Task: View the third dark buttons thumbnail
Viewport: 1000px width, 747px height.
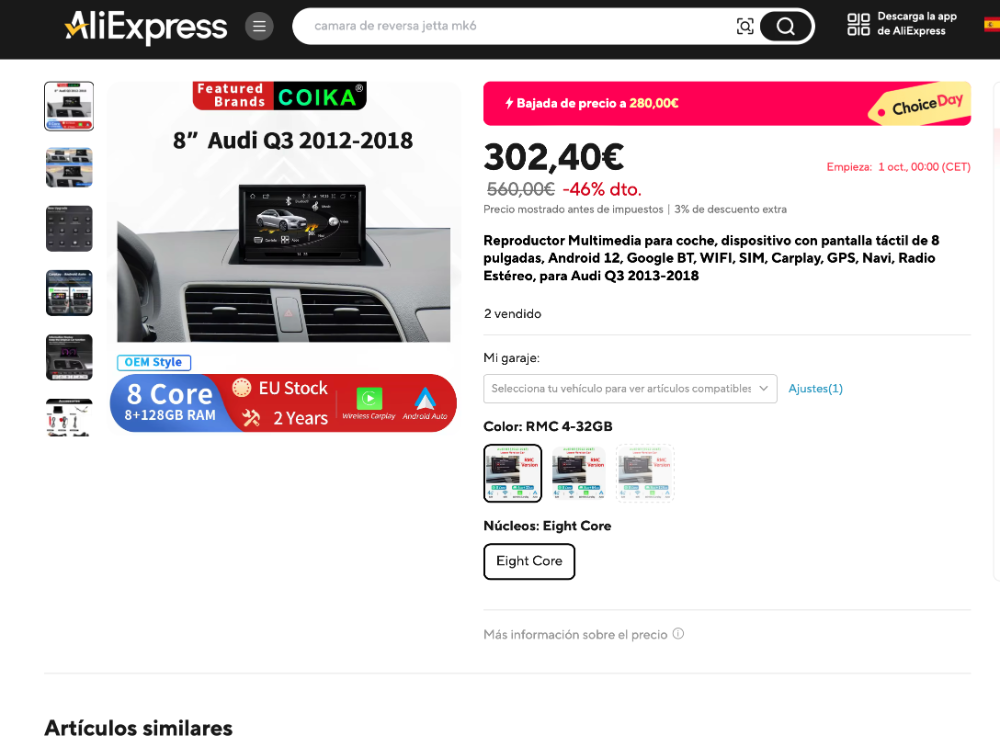Action: click(x=69, y=228)
